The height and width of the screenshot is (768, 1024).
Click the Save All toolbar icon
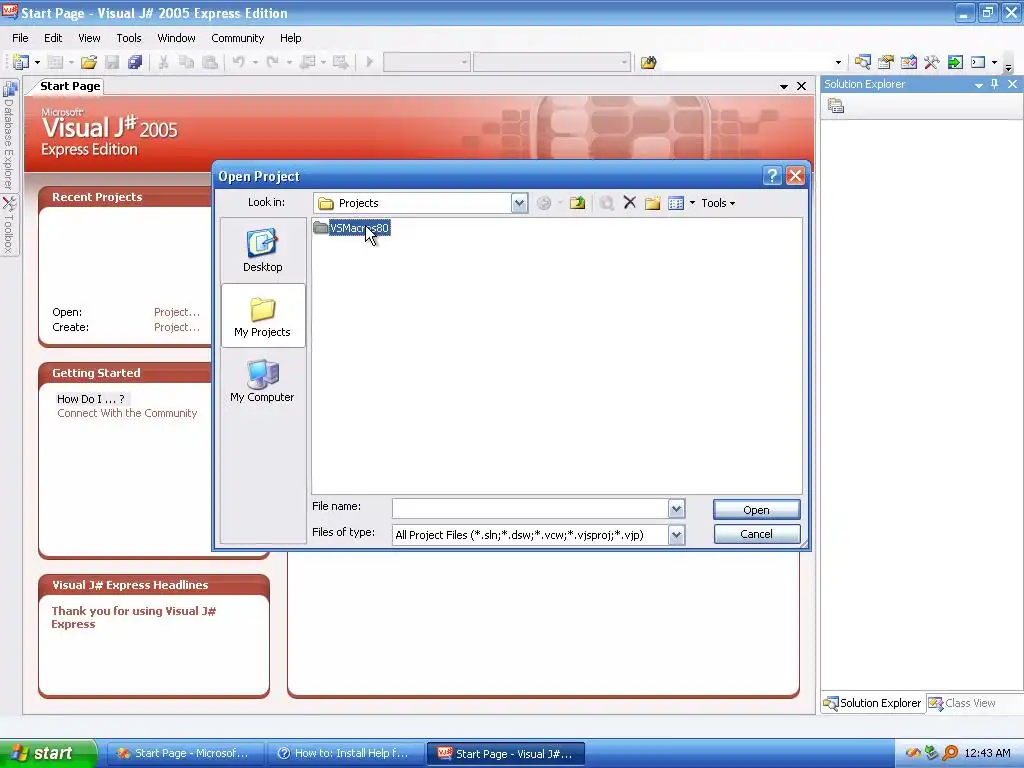pyautogui.click(x=135, y=62)
